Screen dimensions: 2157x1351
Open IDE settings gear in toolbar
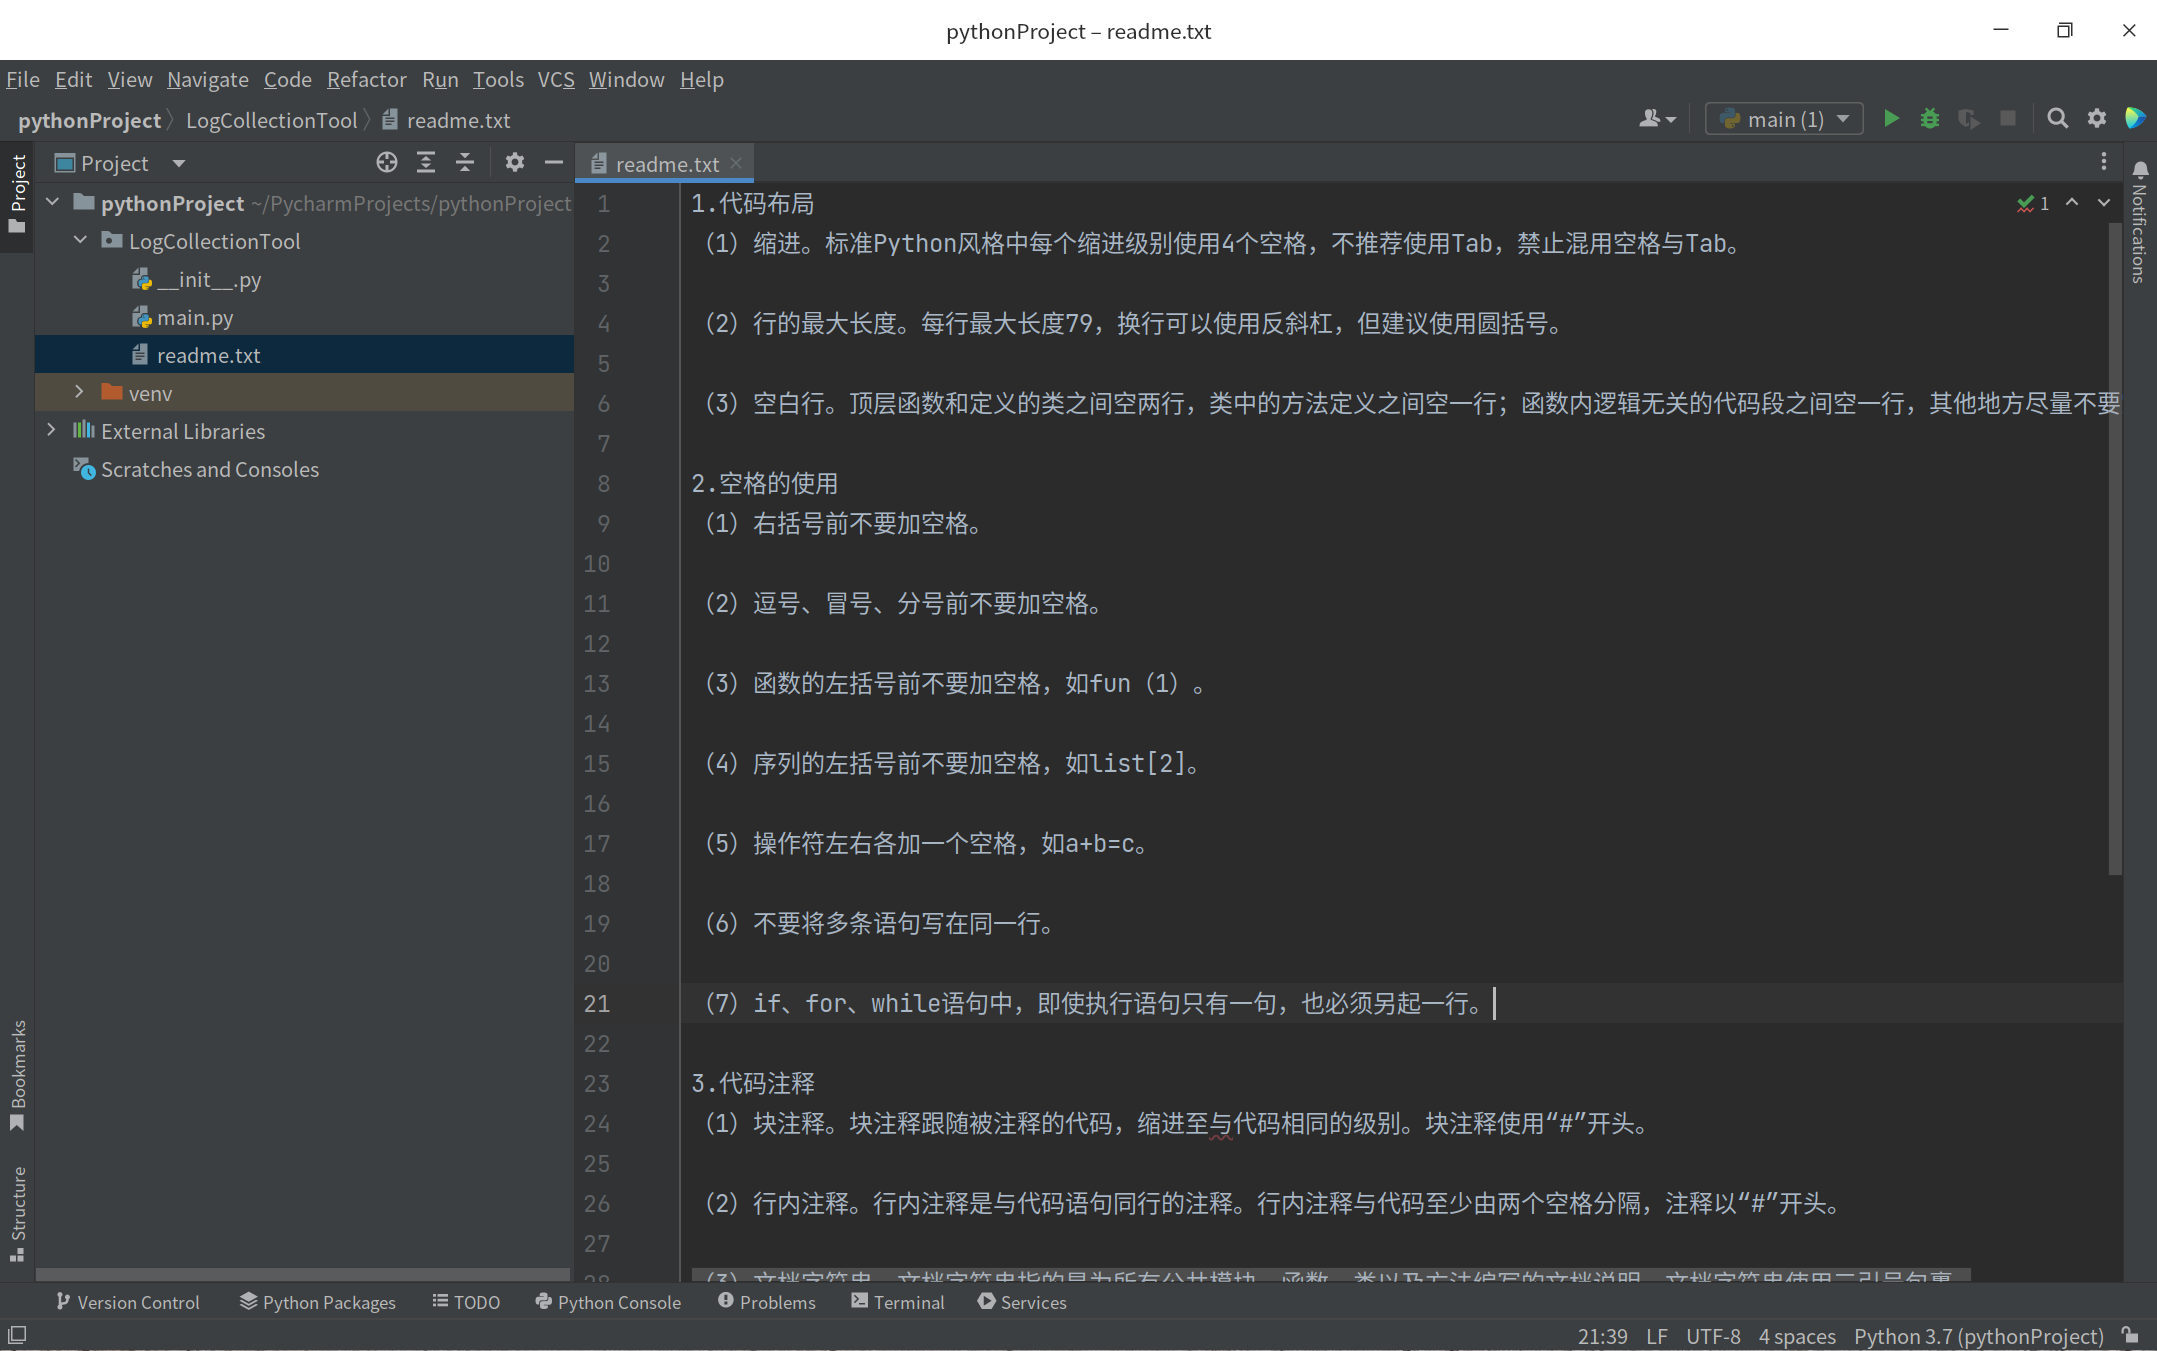point(2097,119)
